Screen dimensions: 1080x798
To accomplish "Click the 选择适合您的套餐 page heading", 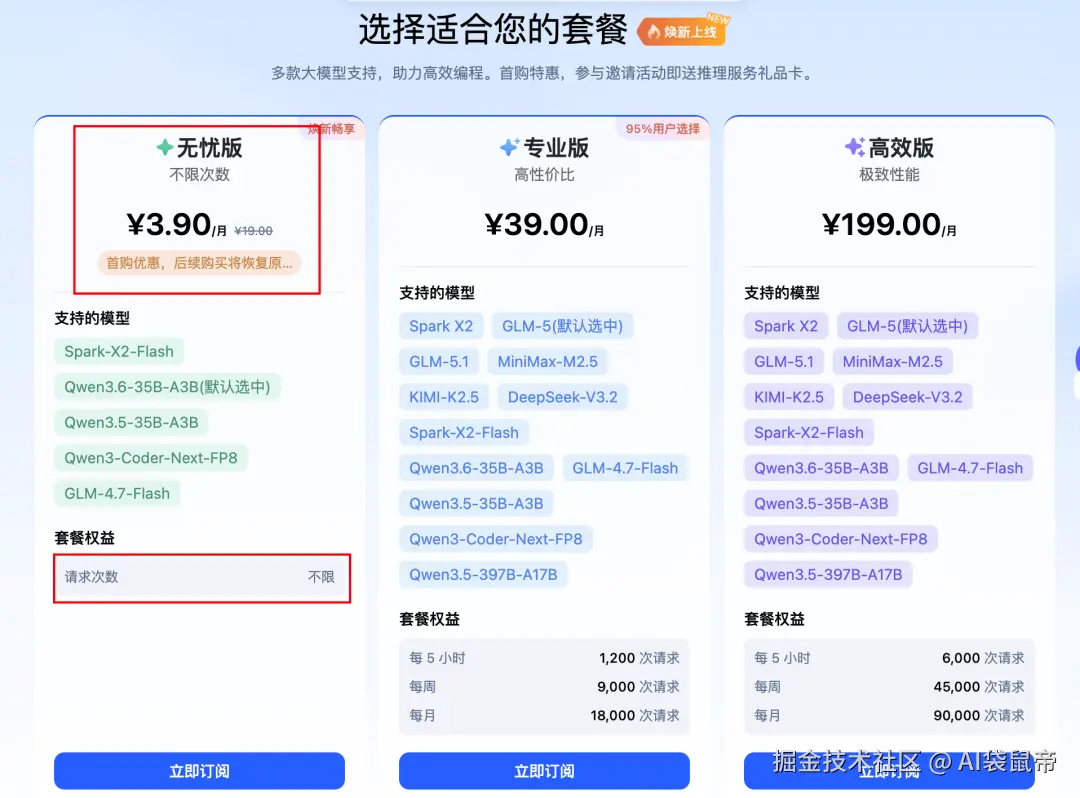I will 493,30.
